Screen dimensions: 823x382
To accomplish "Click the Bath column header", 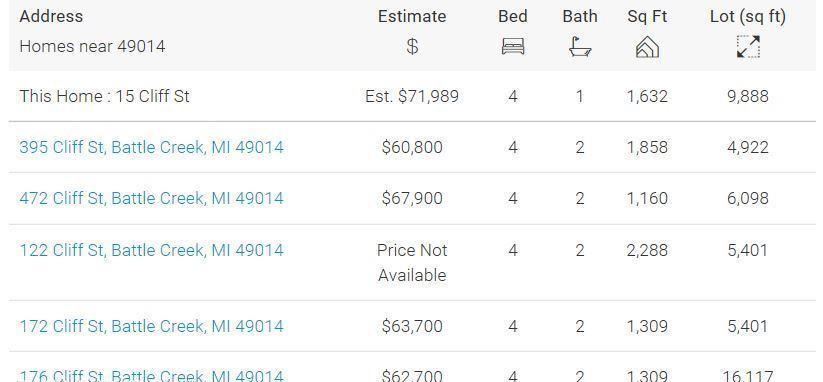I will coord(580,16).
